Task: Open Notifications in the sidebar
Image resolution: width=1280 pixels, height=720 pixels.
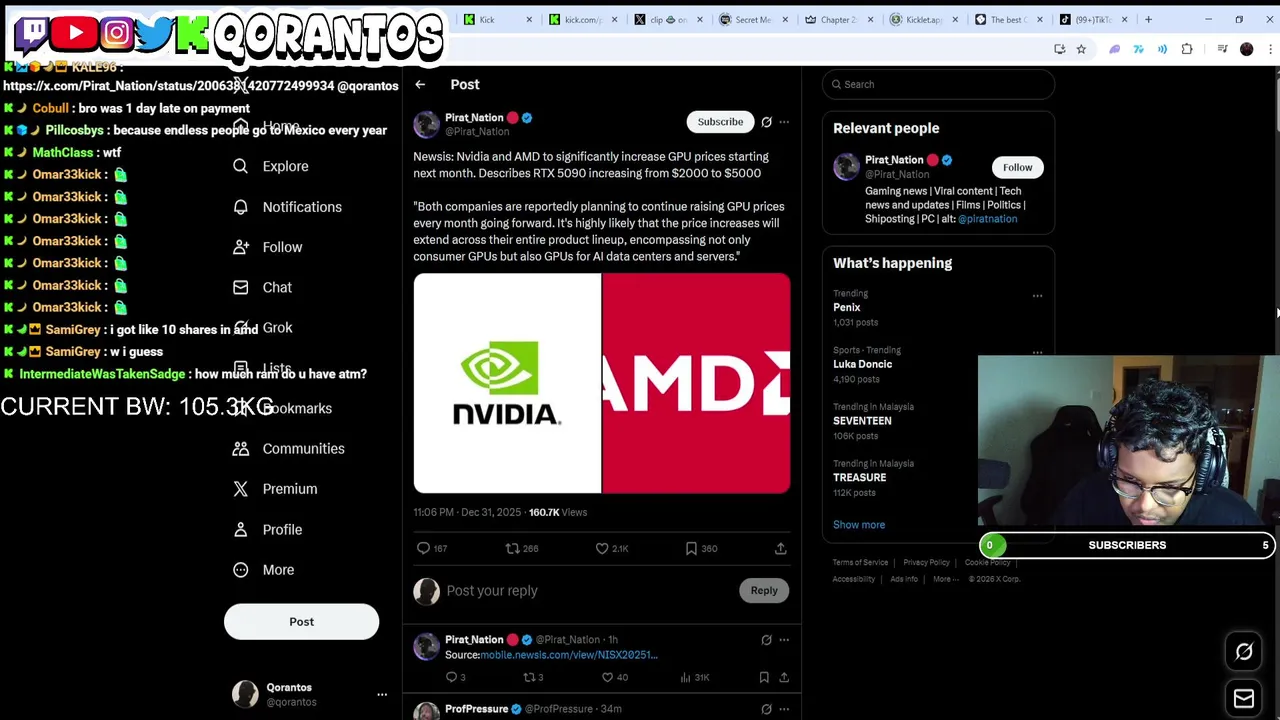Action: tap(288, 207)
